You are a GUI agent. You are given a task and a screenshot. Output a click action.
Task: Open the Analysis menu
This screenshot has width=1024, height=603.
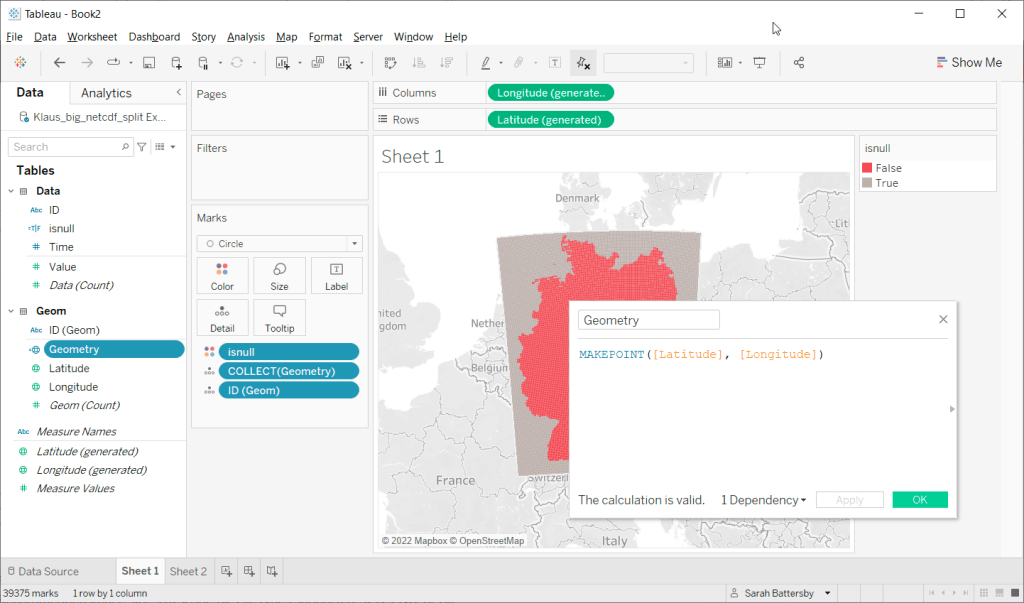point(246,37)
